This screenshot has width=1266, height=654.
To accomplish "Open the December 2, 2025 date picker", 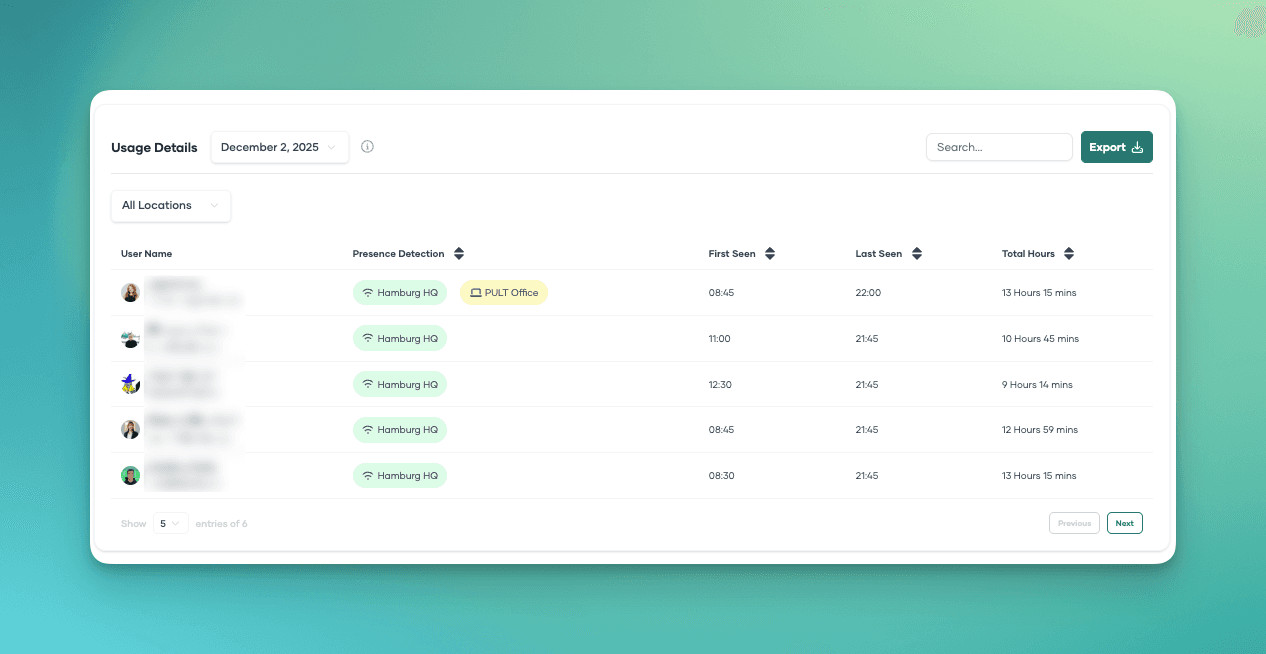I will click(x=279, y=146).
